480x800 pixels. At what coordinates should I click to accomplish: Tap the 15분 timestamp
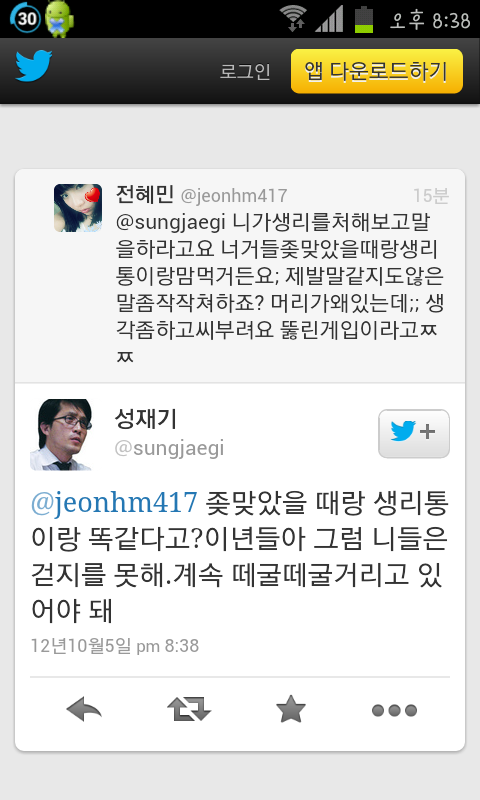point(431,195)
